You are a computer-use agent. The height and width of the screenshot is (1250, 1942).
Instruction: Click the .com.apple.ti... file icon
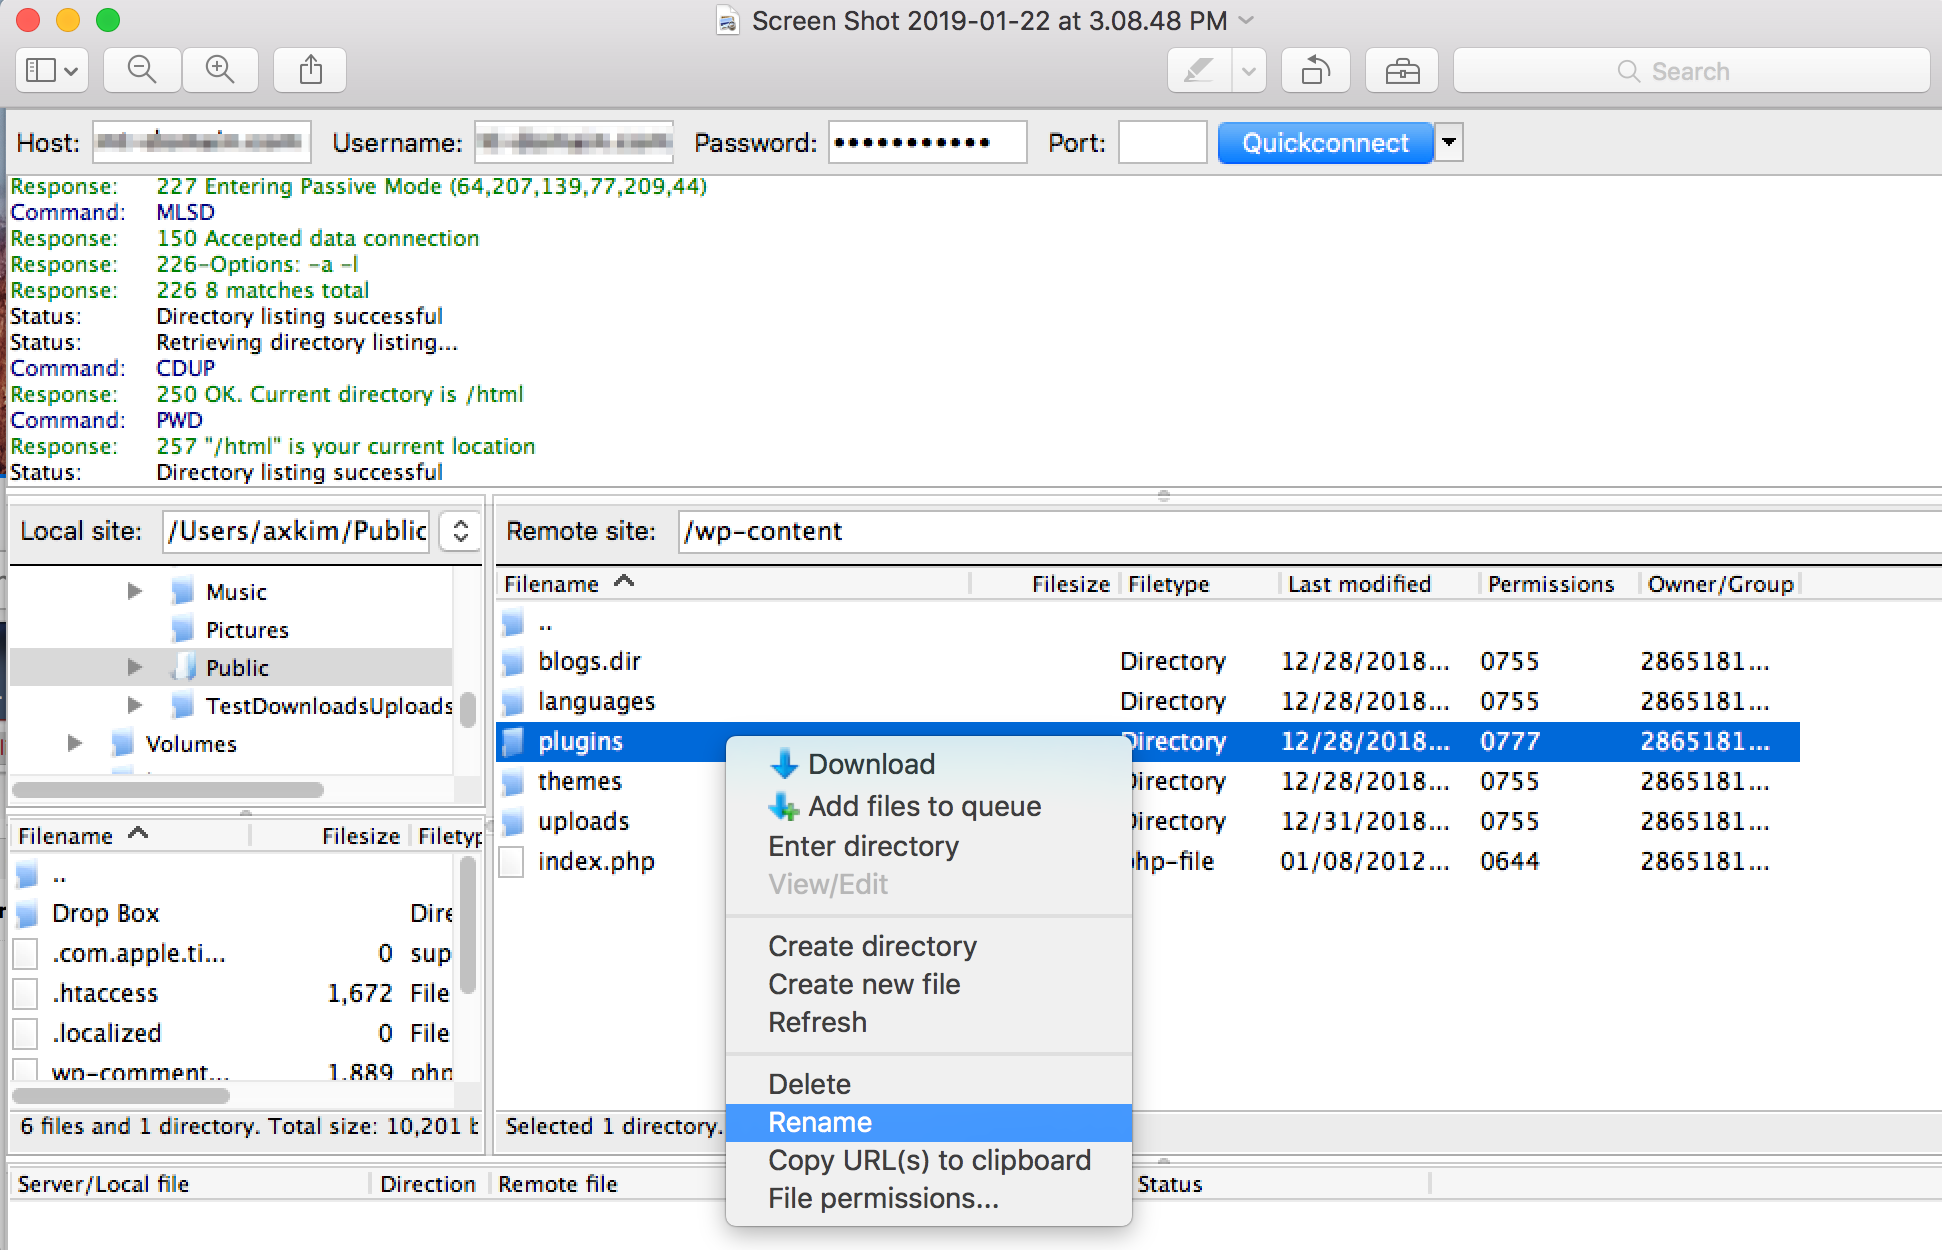pos(26,953)
